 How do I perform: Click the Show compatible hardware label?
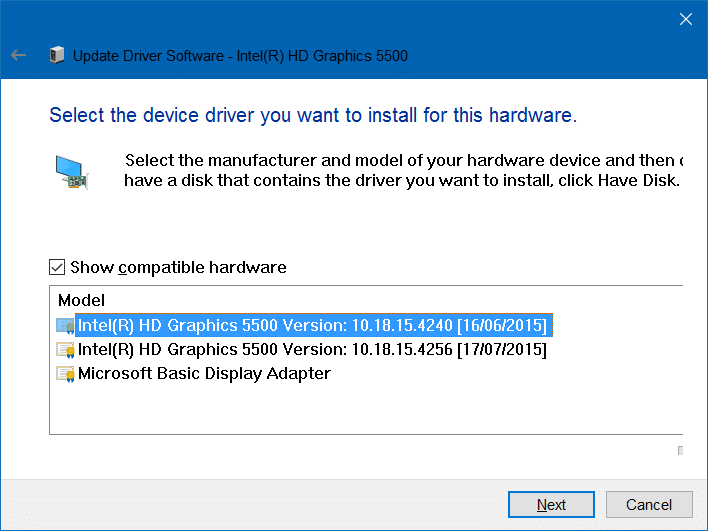pos(178,267)
